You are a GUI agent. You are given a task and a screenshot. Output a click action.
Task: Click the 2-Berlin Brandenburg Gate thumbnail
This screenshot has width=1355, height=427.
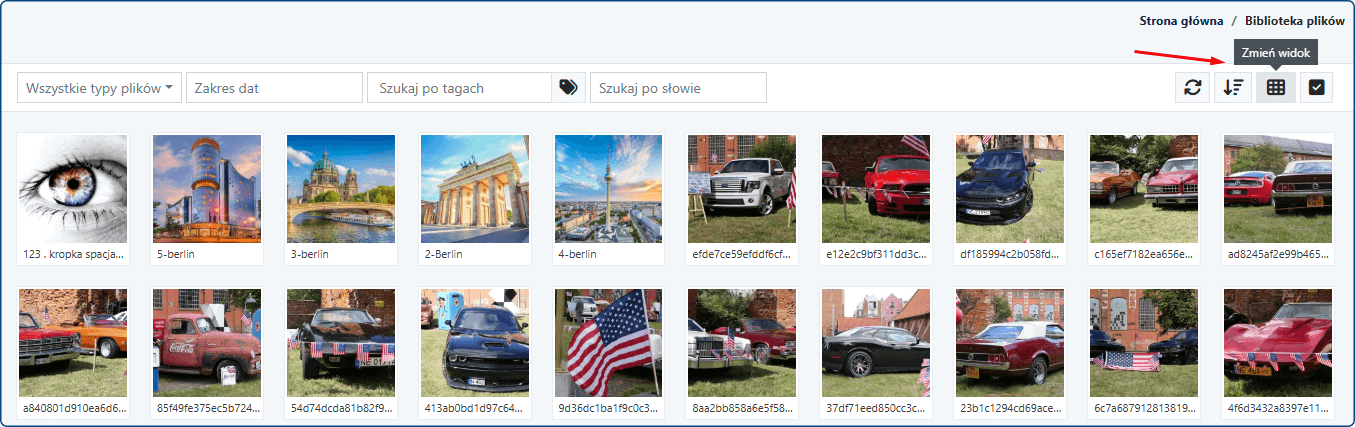pos(475,189)
